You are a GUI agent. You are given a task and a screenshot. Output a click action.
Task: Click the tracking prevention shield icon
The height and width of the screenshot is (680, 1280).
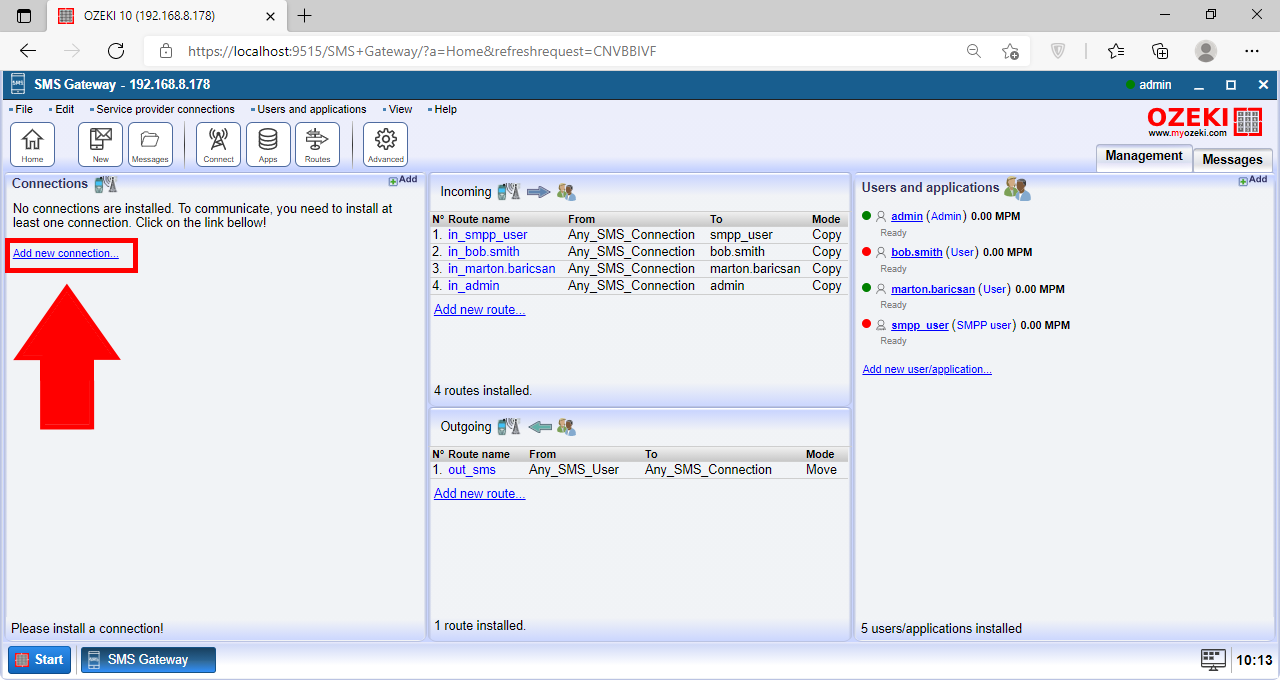tap(1059, 51)
